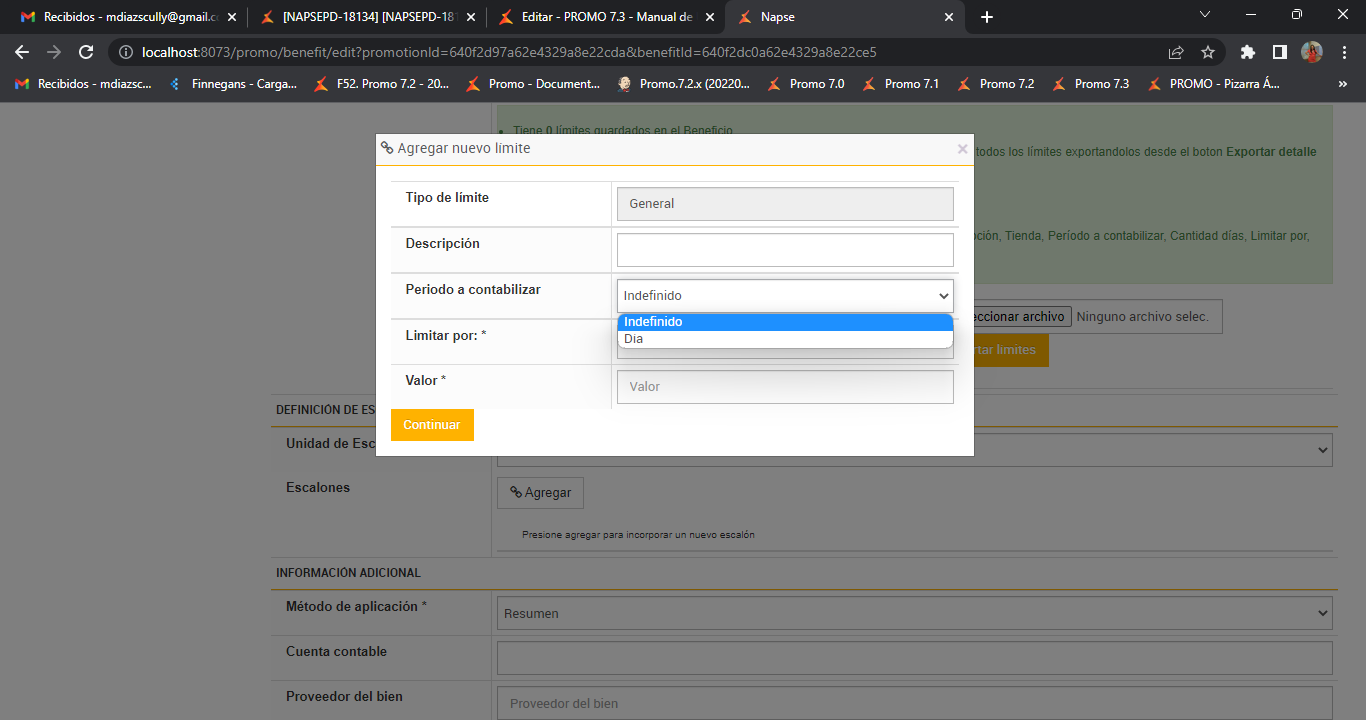Toggle the browser side panel icon

(1279, 52)
